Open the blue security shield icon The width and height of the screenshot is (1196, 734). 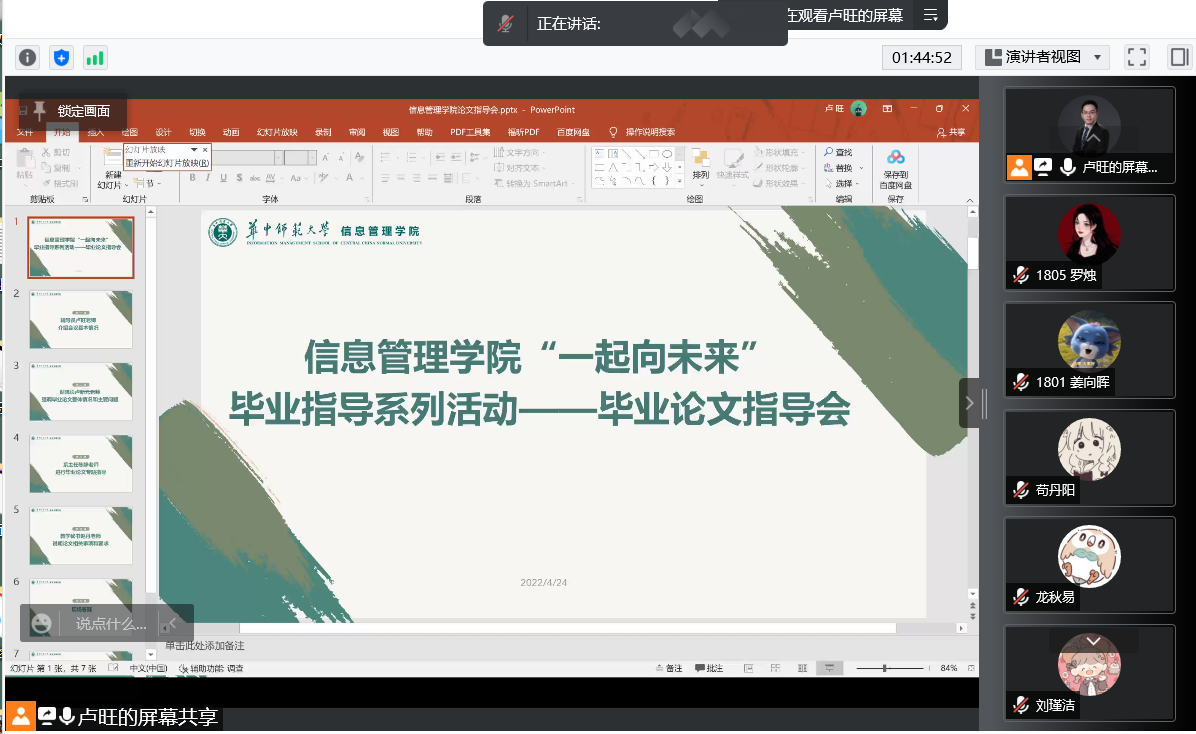[62, 58]
